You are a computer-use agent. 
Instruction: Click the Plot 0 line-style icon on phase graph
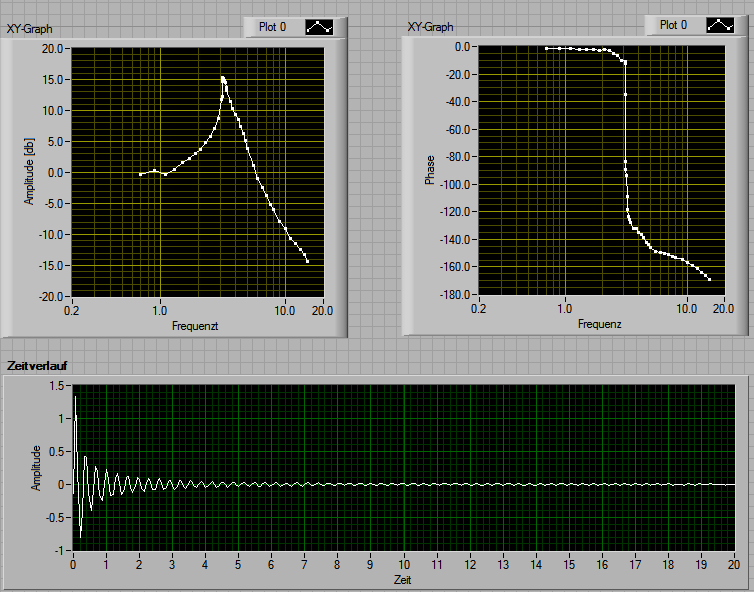(x=720, y=25)
